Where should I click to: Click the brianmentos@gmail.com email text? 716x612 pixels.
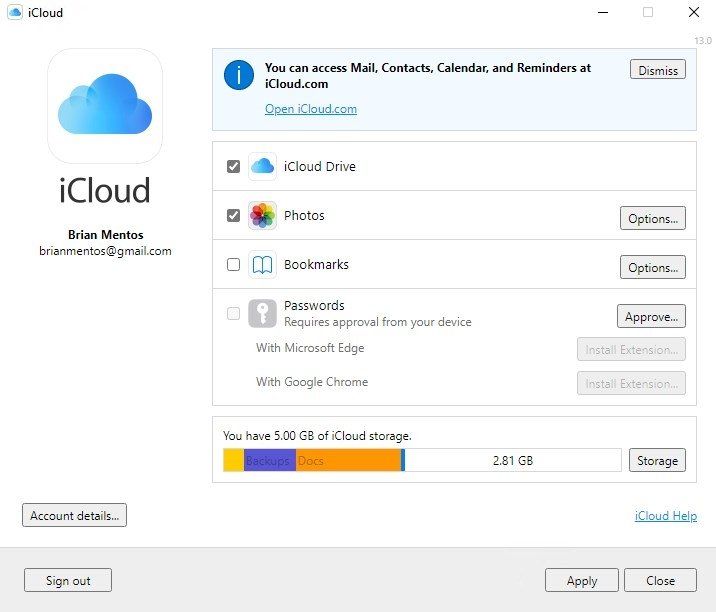coord(105,251)
